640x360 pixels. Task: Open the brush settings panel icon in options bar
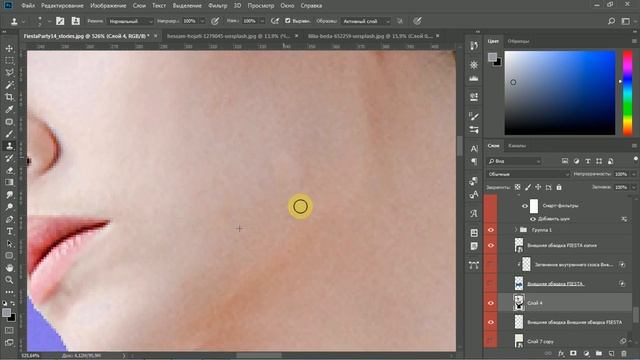(x=60, y=21)
